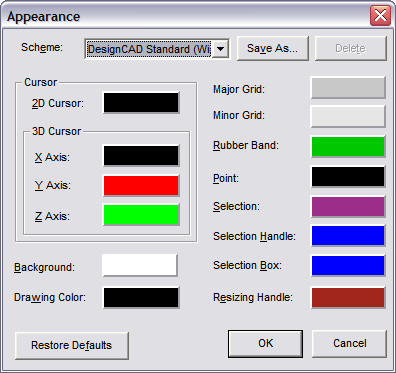Confirm with the OK button
This screenshot has height=373, width=396.
(265, 343)
